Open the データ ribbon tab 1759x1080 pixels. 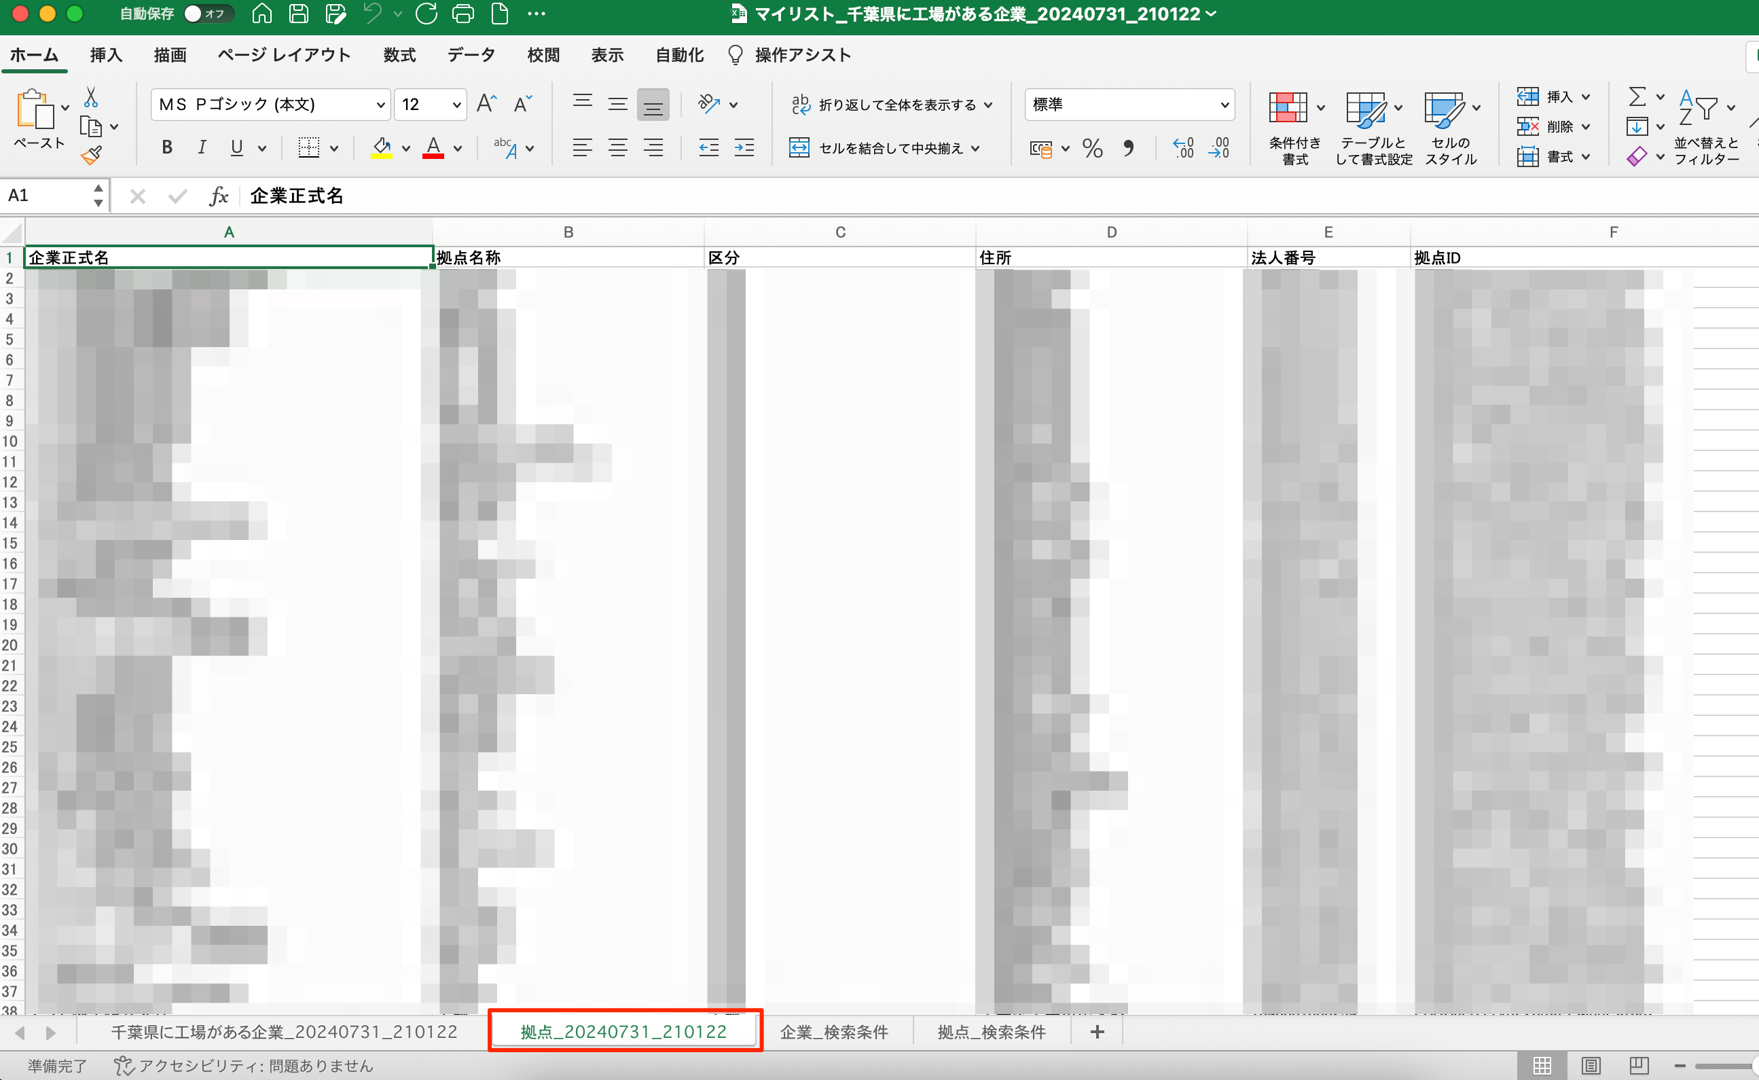coord(471,55)
